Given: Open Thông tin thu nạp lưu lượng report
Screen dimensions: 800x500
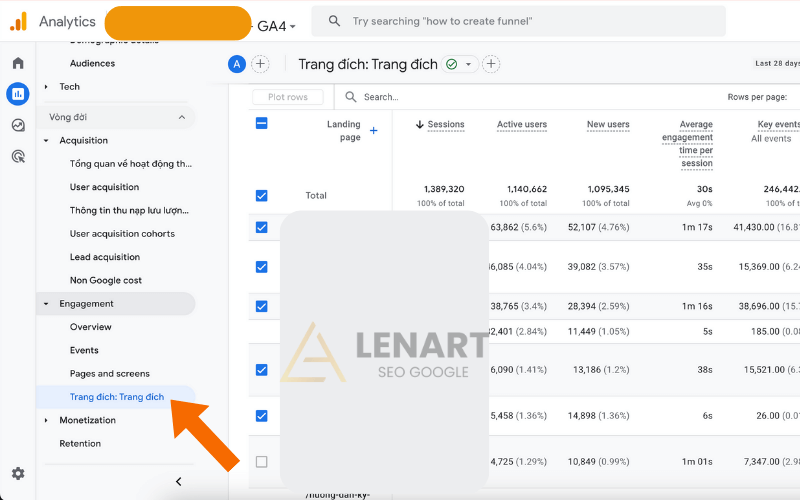Looking at the screenshot, I should coord(129,210).
